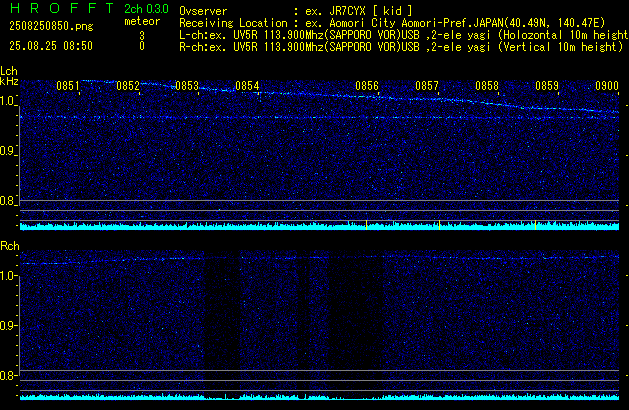Select the 0.9 label on Rch axis
Image resolution: width=629 pixels, height=410 pixels.
tap(7, 326)
